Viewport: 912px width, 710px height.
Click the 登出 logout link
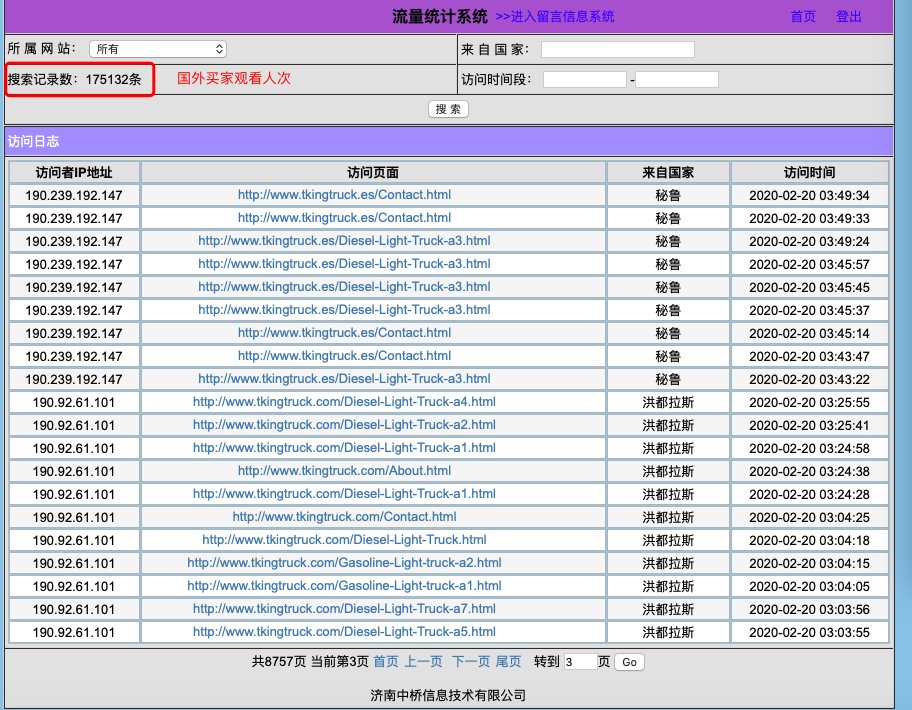(x=849, y=17)
